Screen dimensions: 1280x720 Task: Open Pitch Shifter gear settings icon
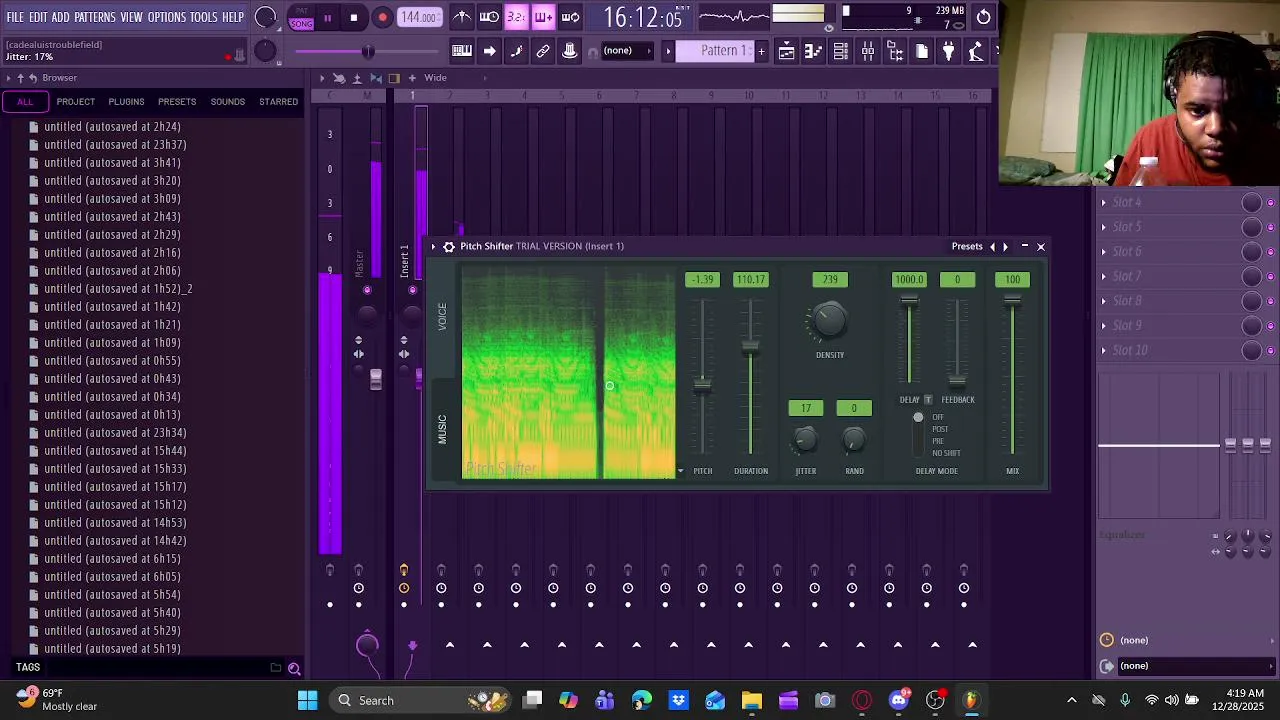[x=449, y=246]
